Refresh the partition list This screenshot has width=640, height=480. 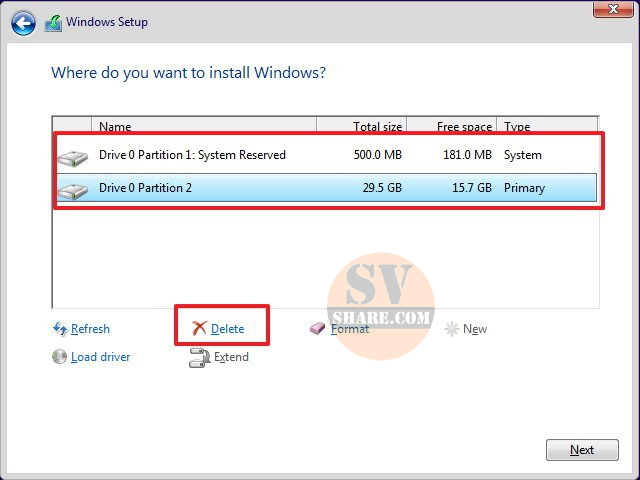[90, 329]
